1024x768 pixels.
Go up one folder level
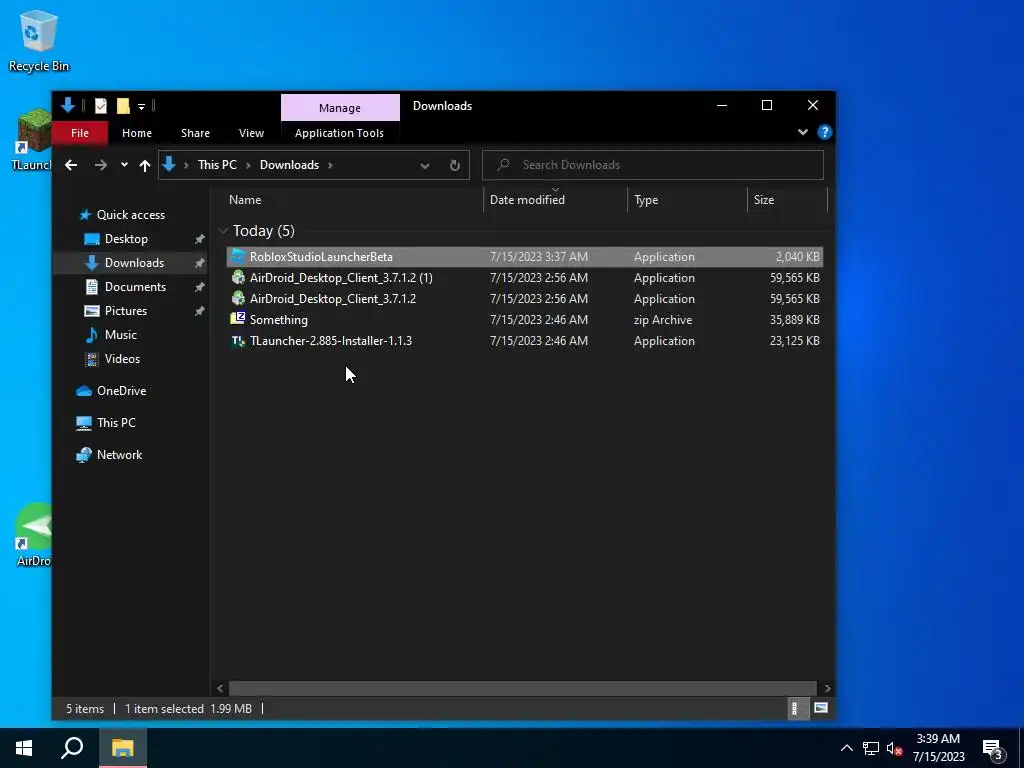point(145,165)
